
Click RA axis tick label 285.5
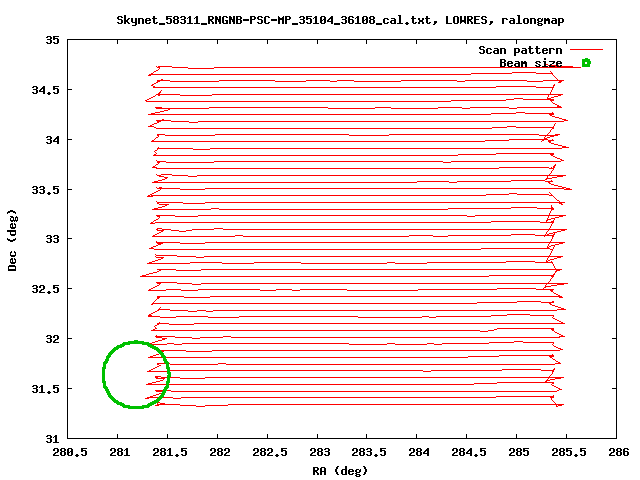pos(569,452)
